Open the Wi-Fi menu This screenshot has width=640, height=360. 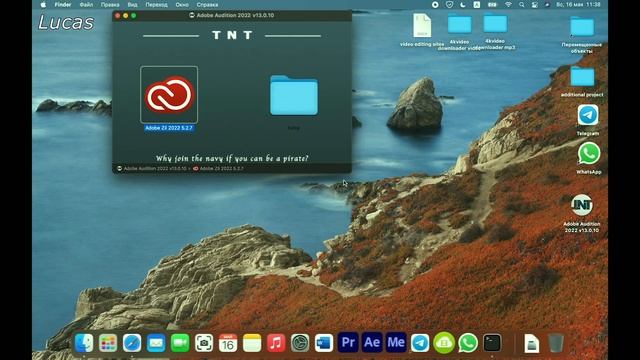508,5
